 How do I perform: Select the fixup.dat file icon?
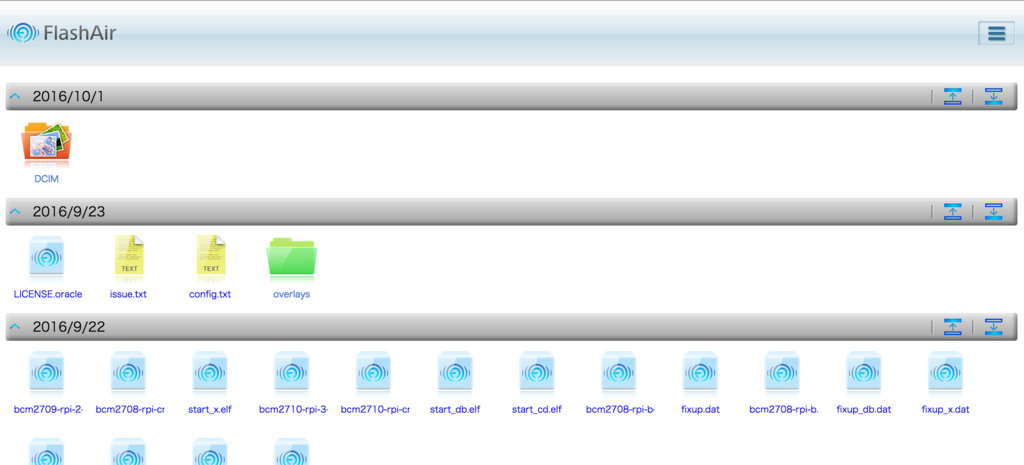tap(700, 372)
